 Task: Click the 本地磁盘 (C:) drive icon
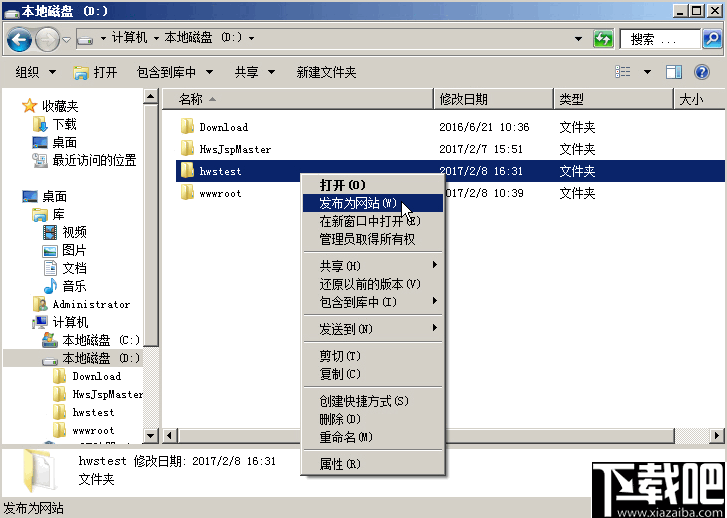50,340
